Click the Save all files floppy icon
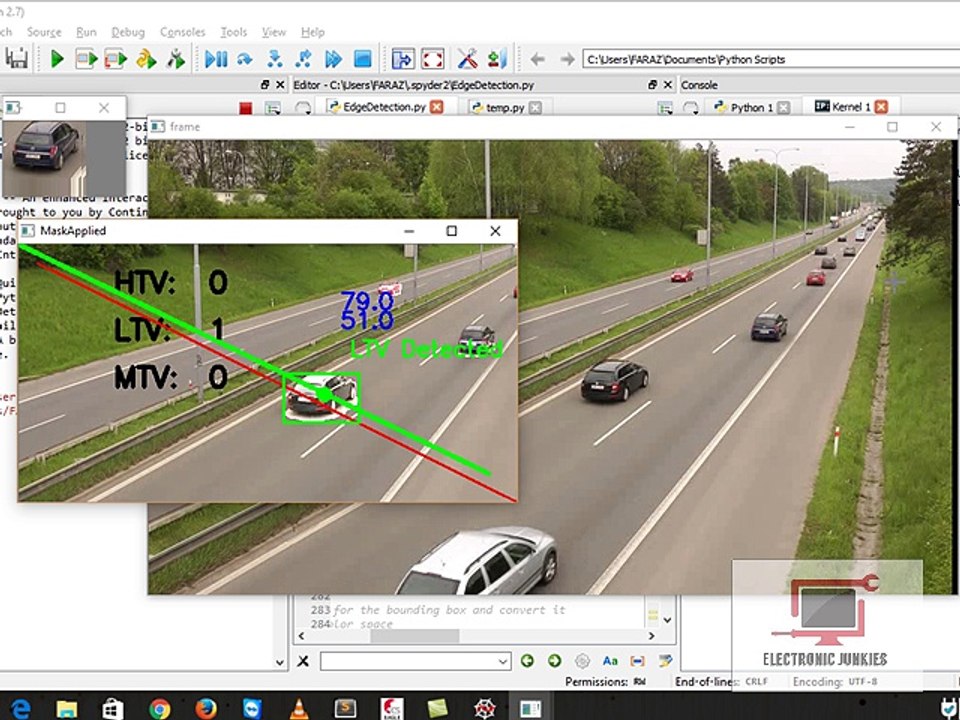This screenshot has height=720, width=960. tap(17, 59)
